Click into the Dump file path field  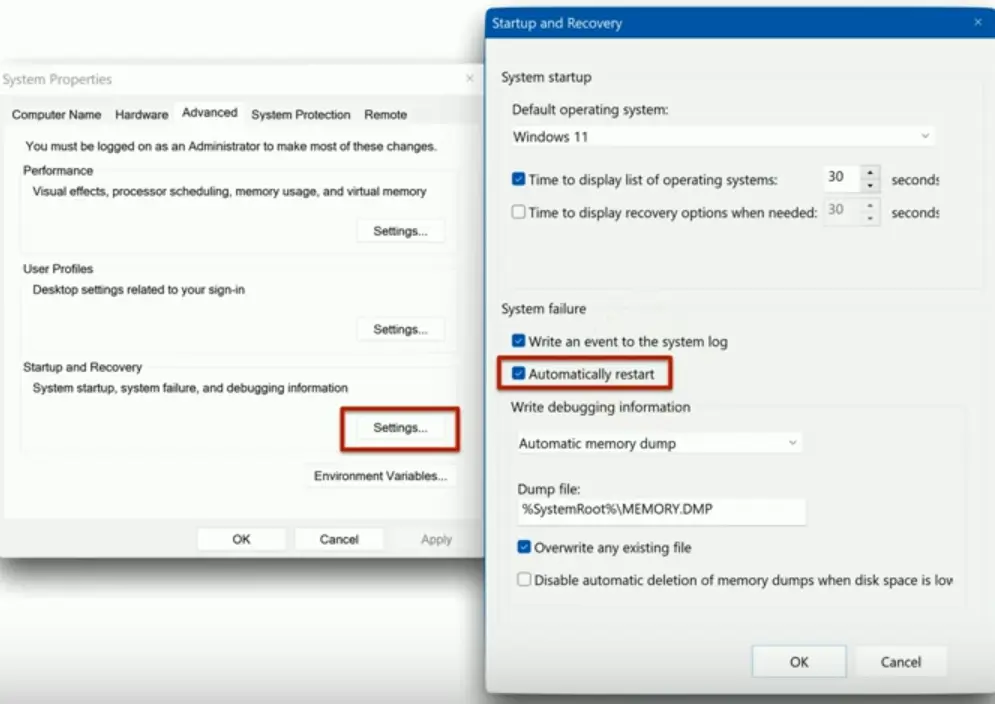coord(661,510)
